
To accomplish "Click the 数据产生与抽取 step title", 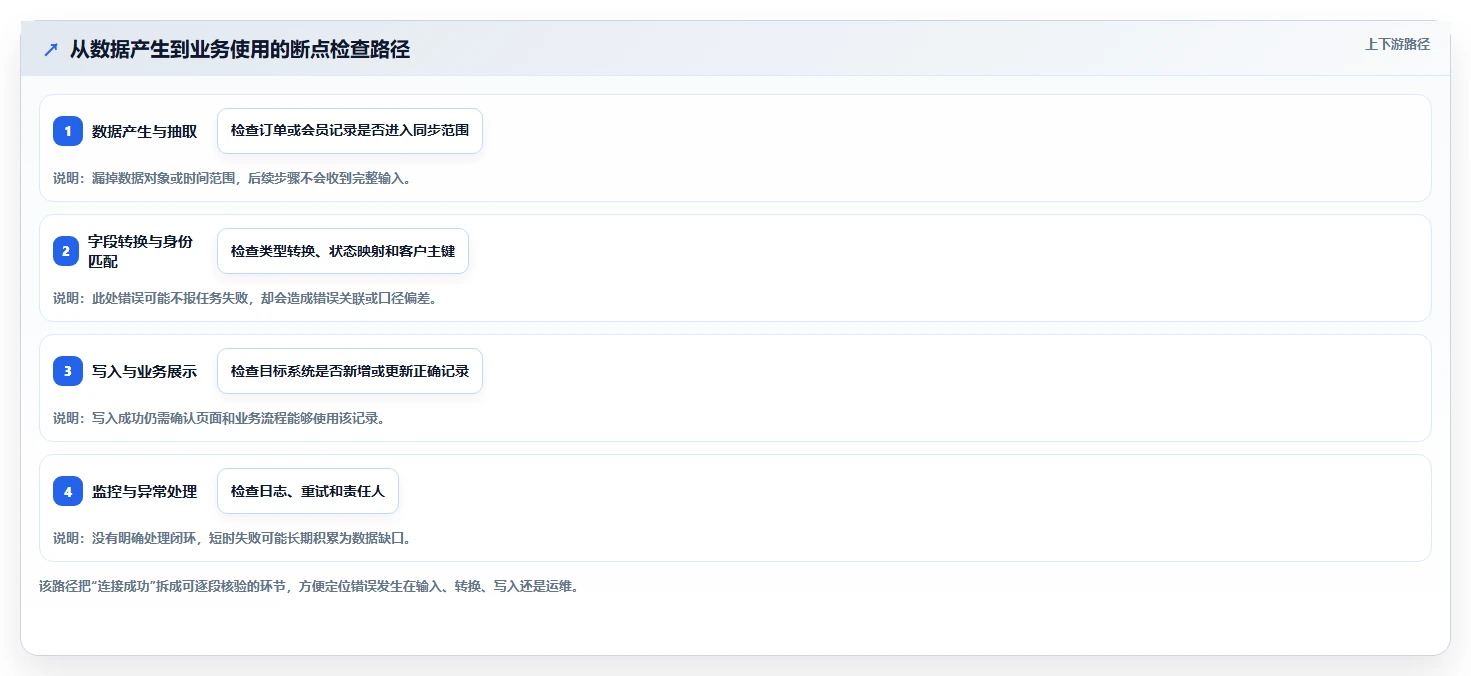I will [x=144, y=131].
